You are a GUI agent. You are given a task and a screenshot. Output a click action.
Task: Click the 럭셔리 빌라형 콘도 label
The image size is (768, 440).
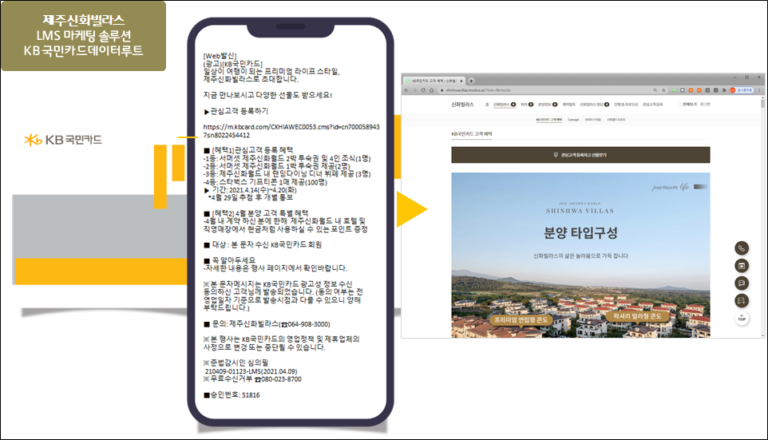click(x=637, y=317)
